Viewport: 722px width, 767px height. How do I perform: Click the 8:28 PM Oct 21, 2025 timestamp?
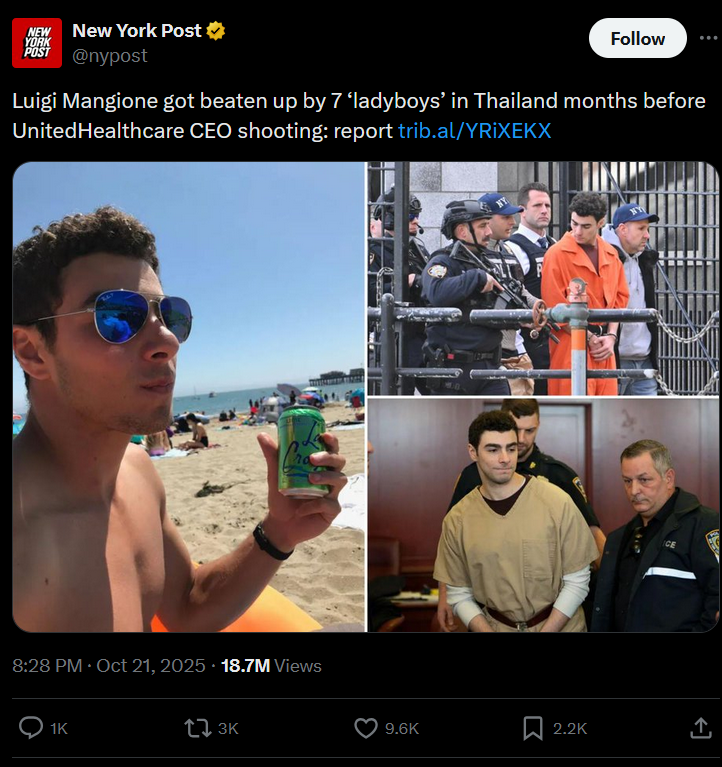[109, 665]
